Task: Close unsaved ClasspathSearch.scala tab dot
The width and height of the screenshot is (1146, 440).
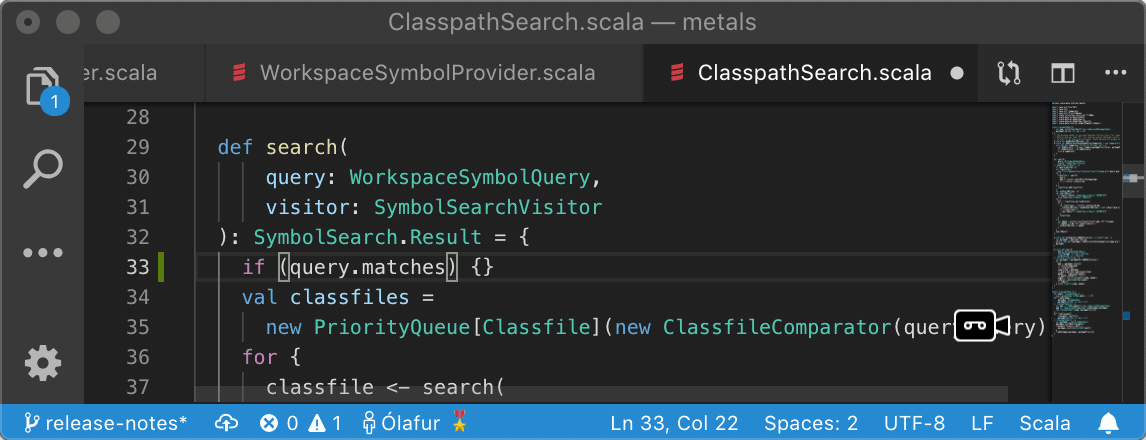Action: pyautogui.click(x=956, y=73)
